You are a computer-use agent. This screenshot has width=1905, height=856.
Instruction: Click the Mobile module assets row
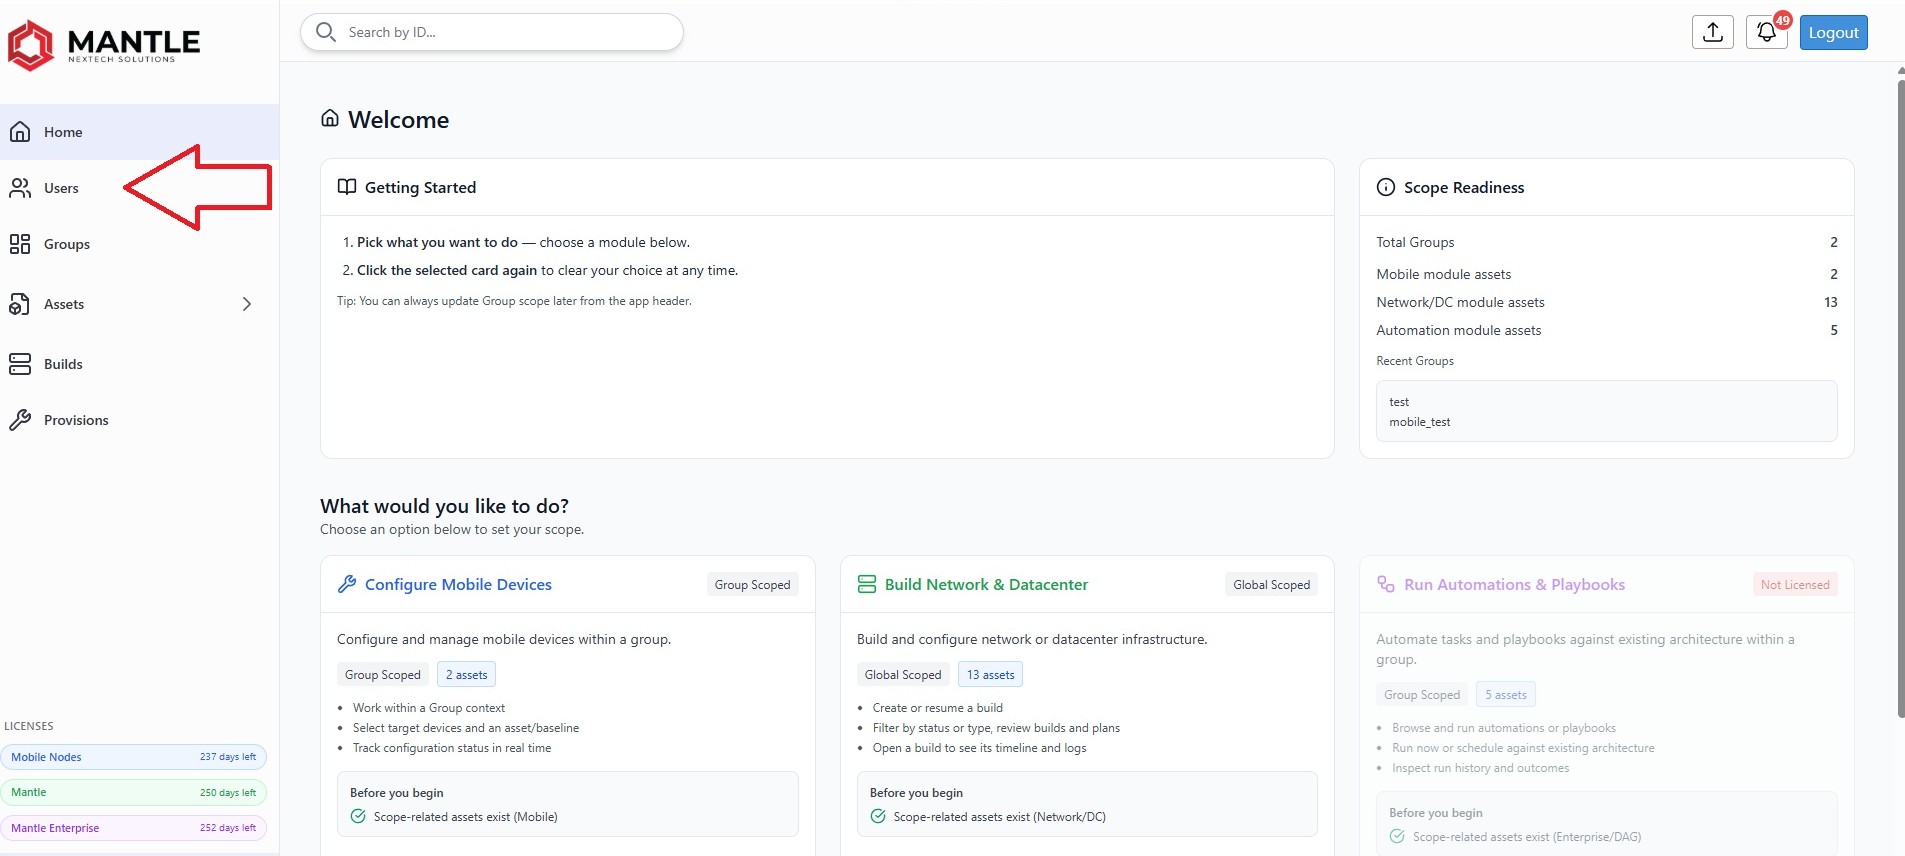coord(1606,274)
